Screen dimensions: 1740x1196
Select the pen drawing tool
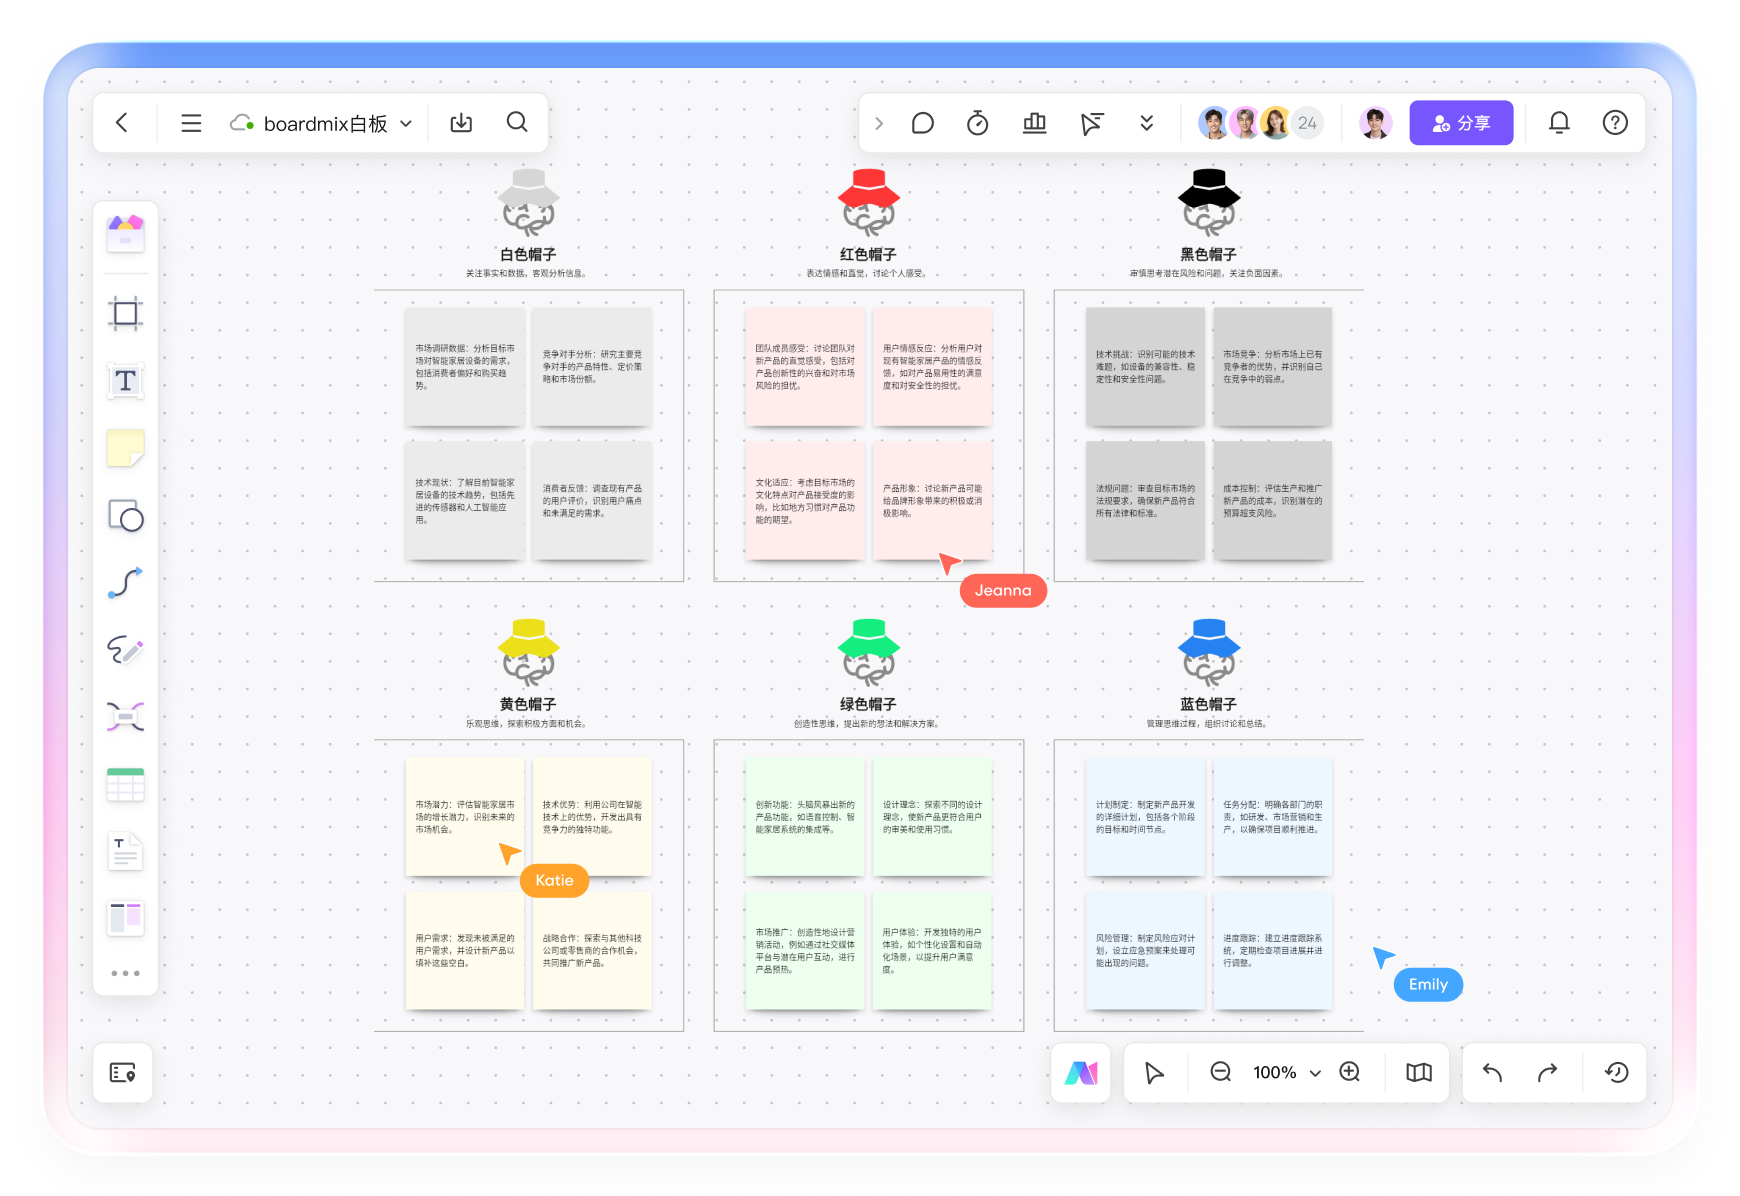[x=126, y=650]
